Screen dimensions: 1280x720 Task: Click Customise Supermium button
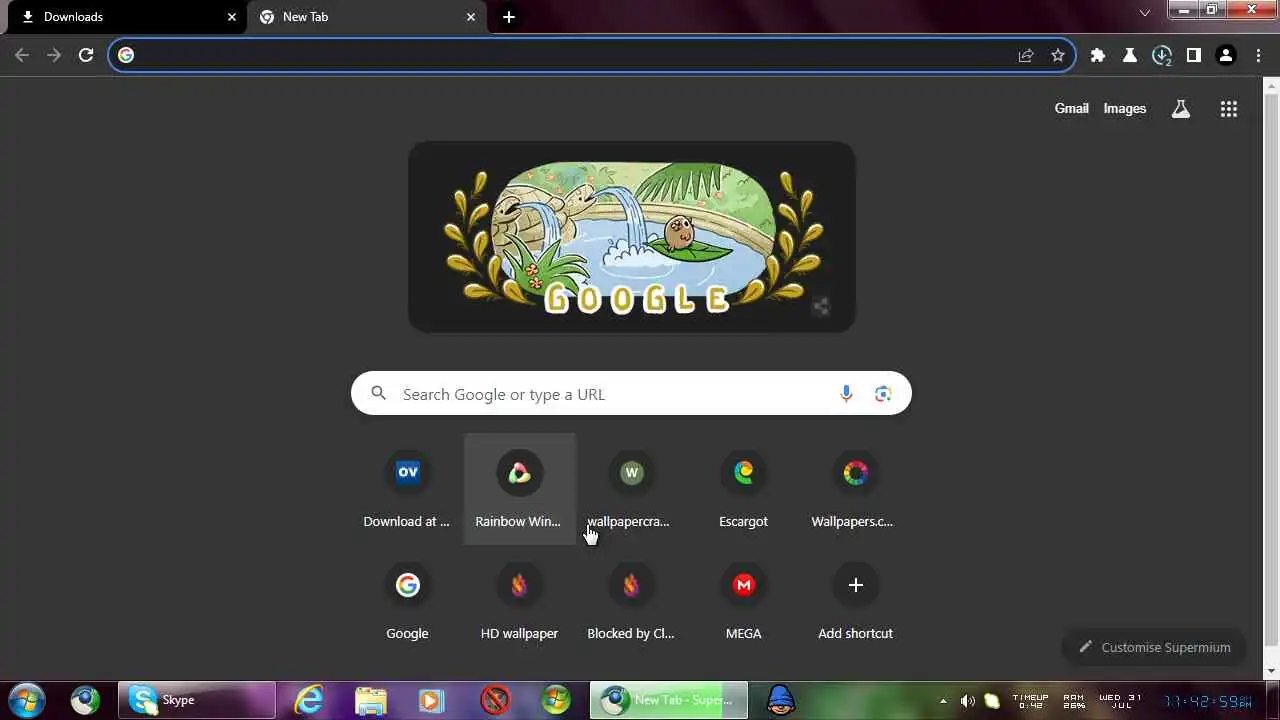tap(1154, 647)
